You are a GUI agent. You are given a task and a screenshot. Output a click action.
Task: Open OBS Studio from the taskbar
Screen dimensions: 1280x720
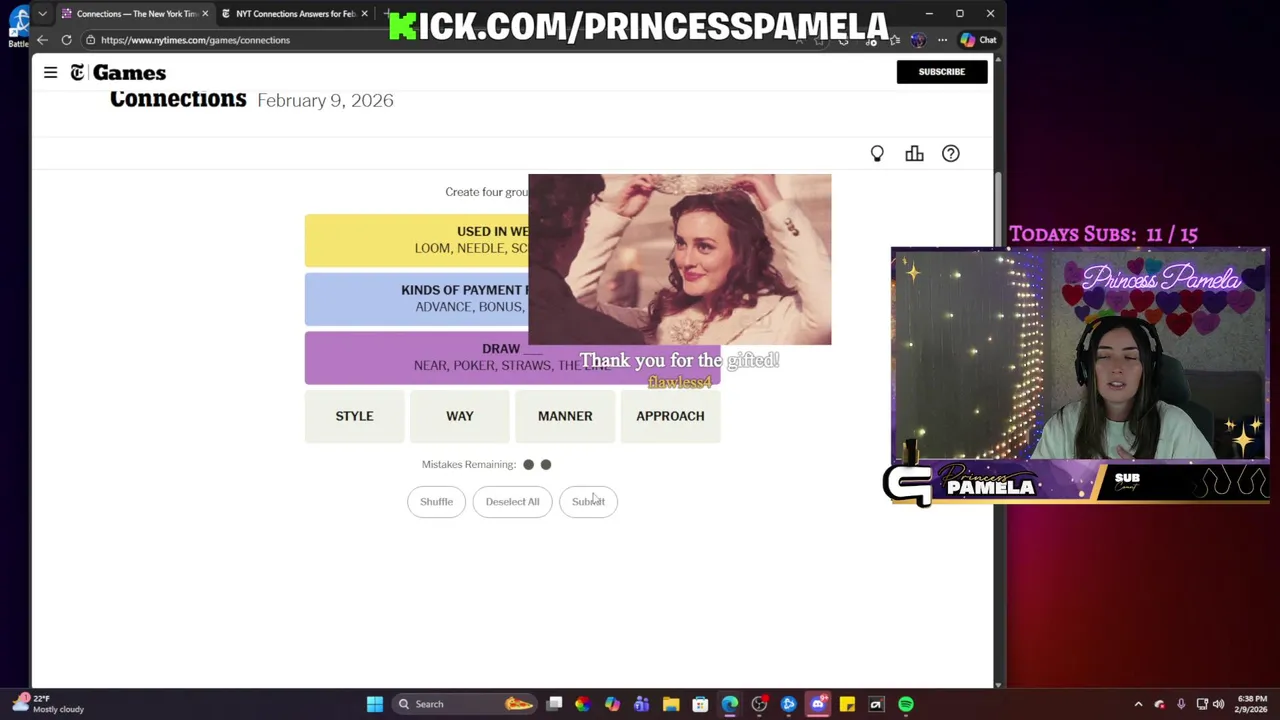[x=759, y=704]
